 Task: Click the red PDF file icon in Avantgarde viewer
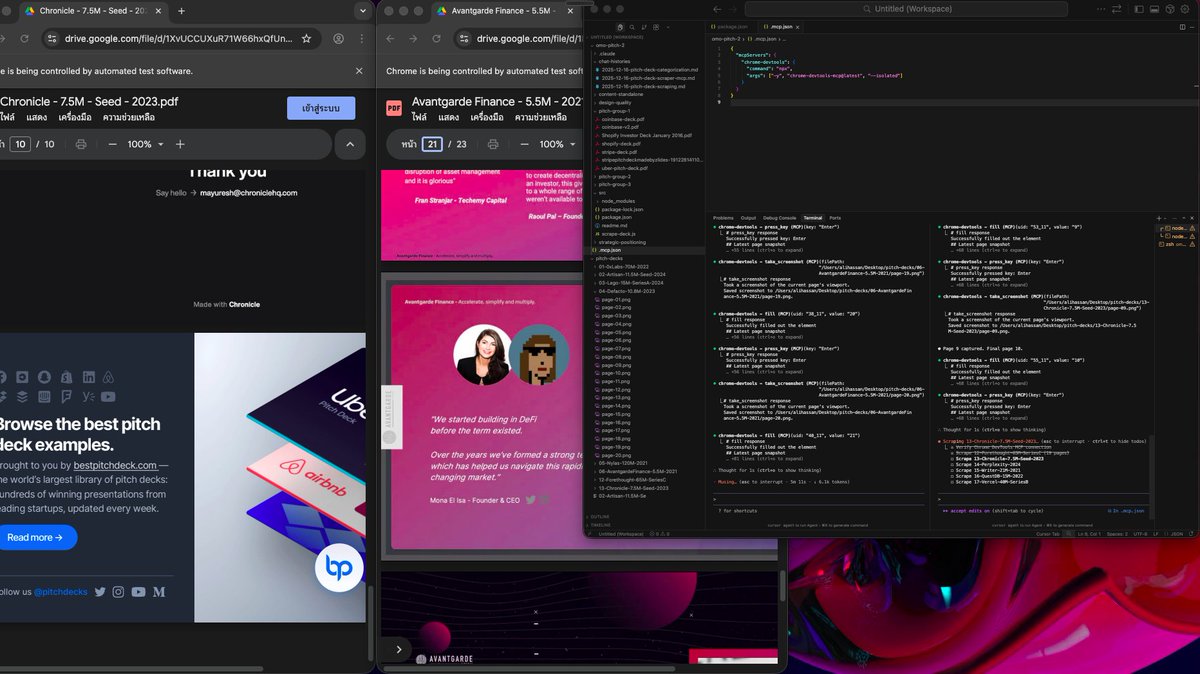pyautogui.click(x=394, y=108)
